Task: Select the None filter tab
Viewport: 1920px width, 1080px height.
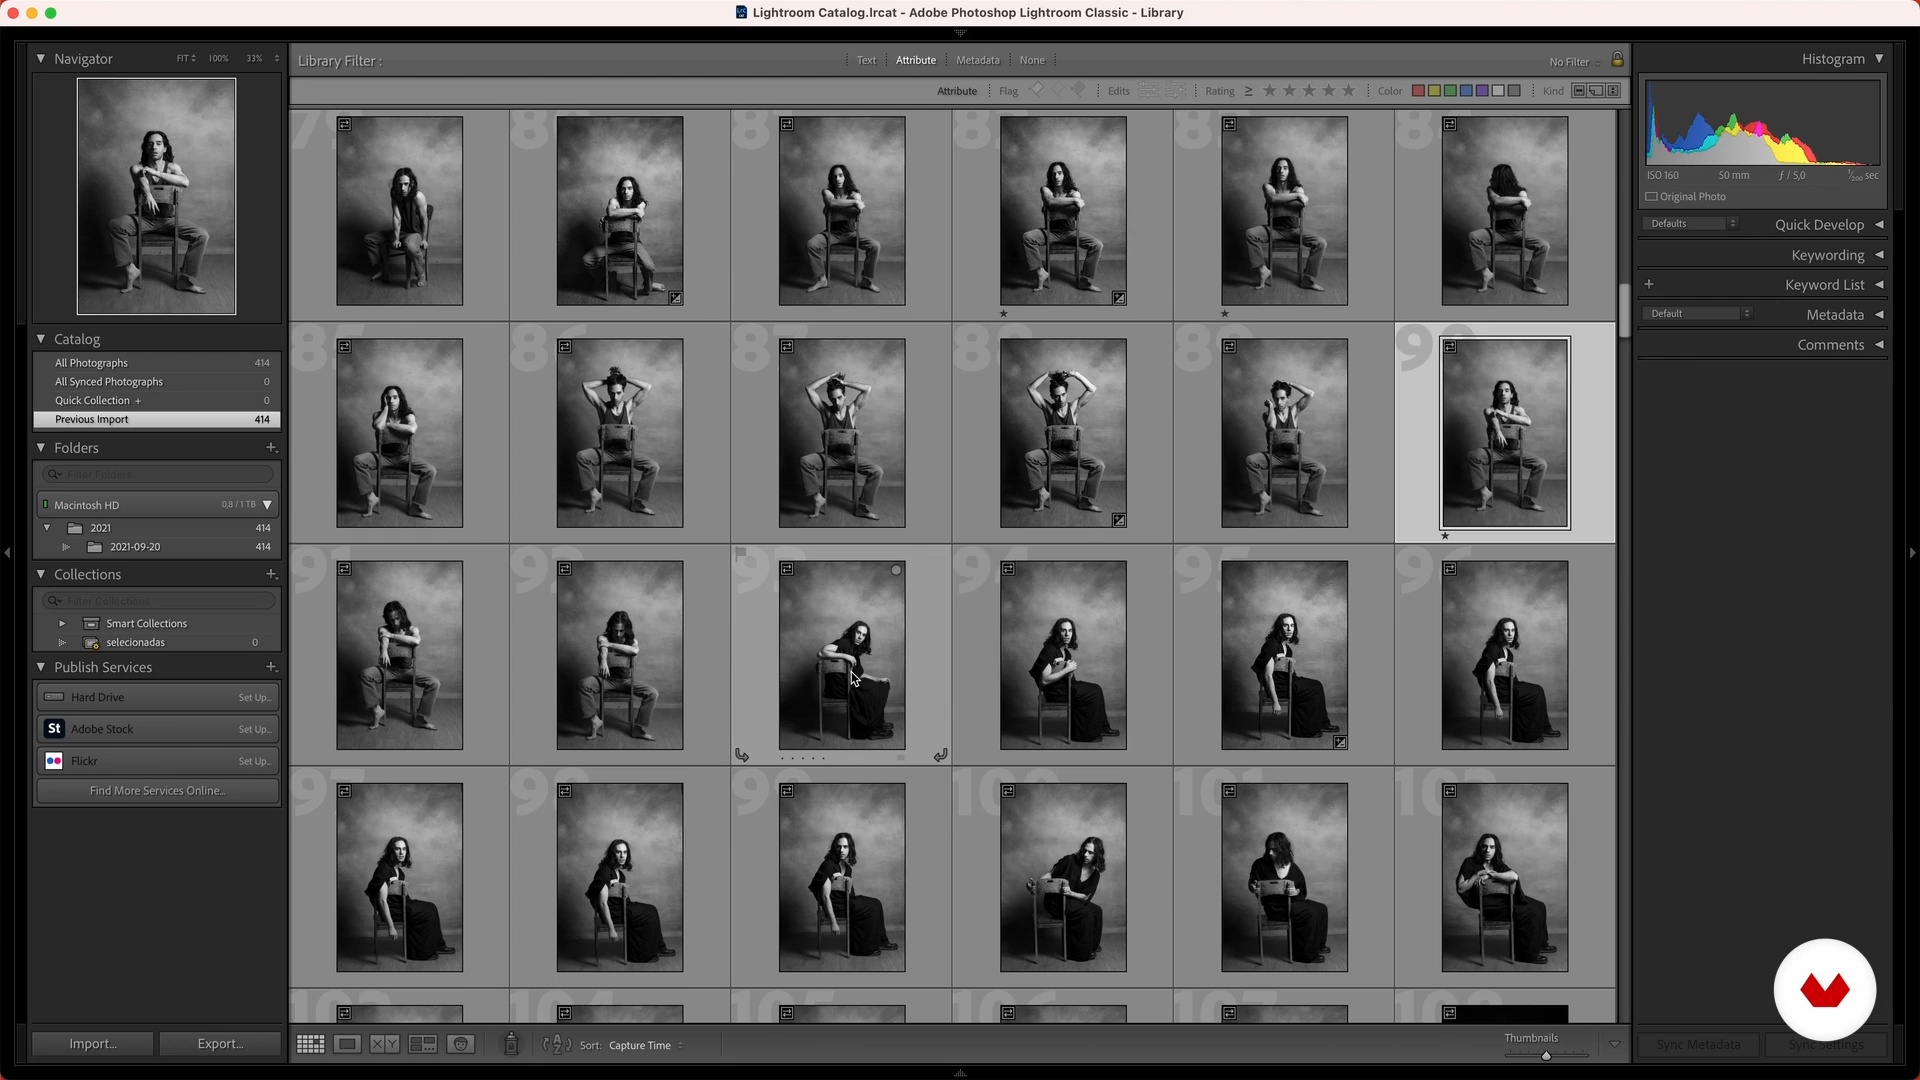Action: (x=1032, y=60)
